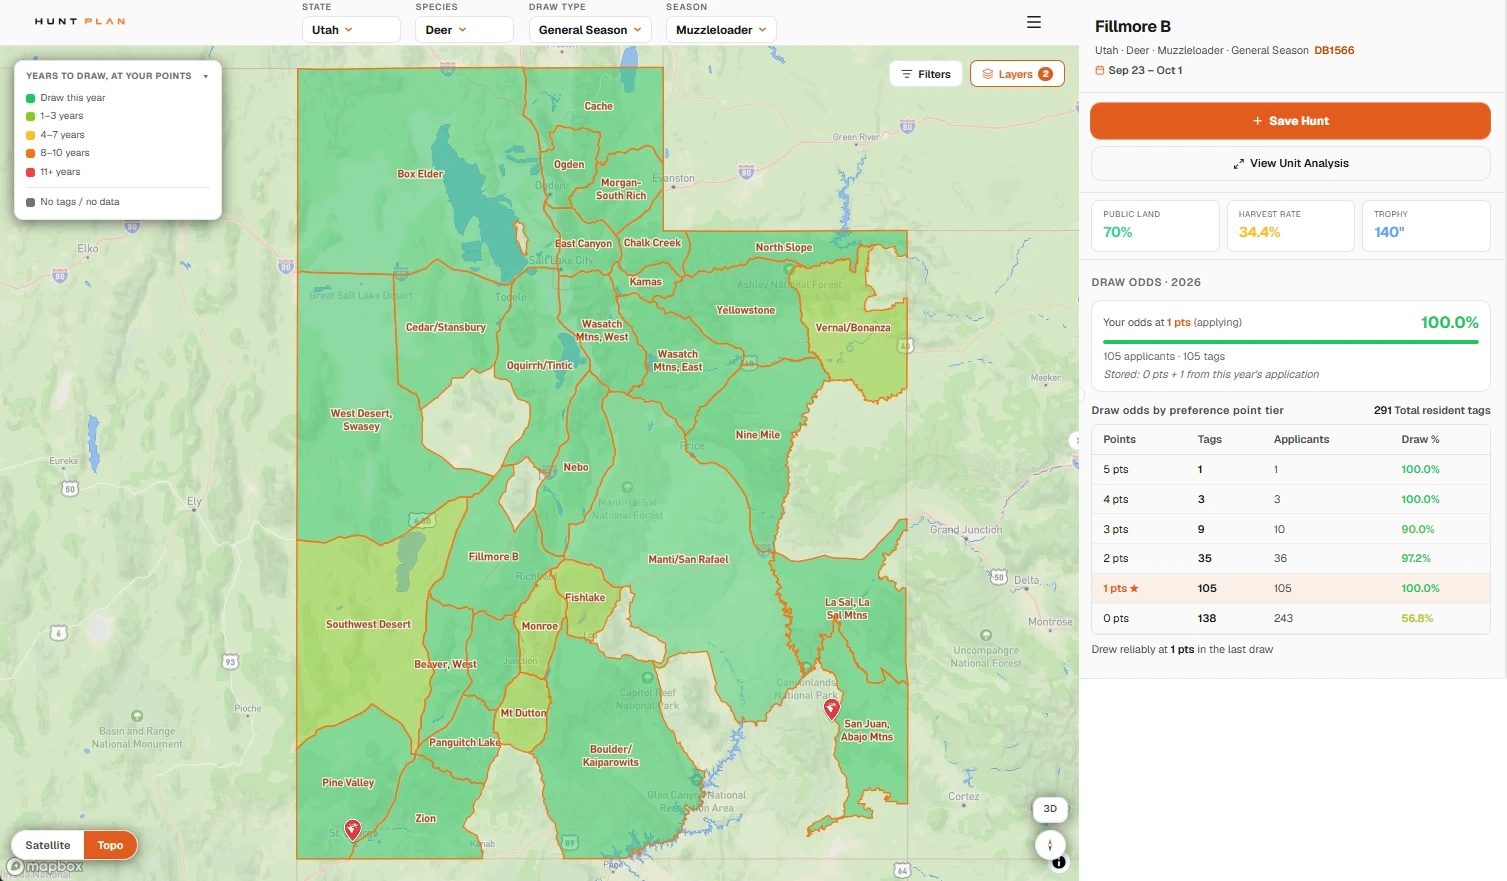Click the Manti/San Rafael unit label
Viewport: 1507px width, 881px height.
click(x=688, y=560)
